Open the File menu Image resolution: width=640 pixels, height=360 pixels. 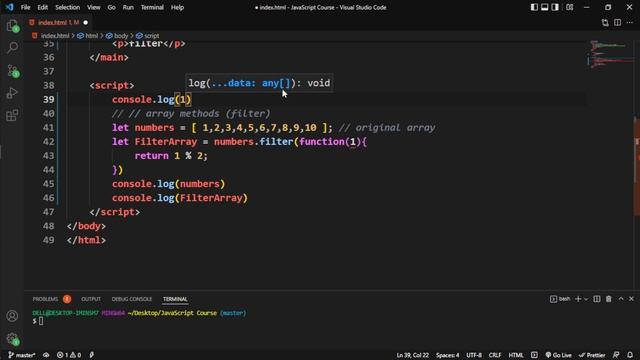(25, 7)
